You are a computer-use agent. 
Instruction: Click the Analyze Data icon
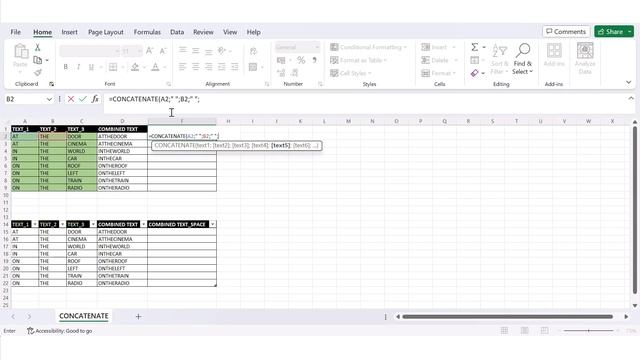pyautogui.click(x=585, y=51)
